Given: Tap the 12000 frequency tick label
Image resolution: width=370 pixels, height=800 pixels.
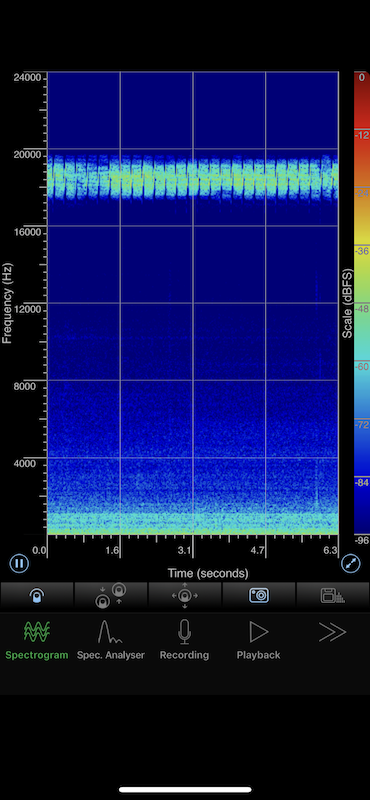Looking at the screenshot, I should [x=28, y=309].
